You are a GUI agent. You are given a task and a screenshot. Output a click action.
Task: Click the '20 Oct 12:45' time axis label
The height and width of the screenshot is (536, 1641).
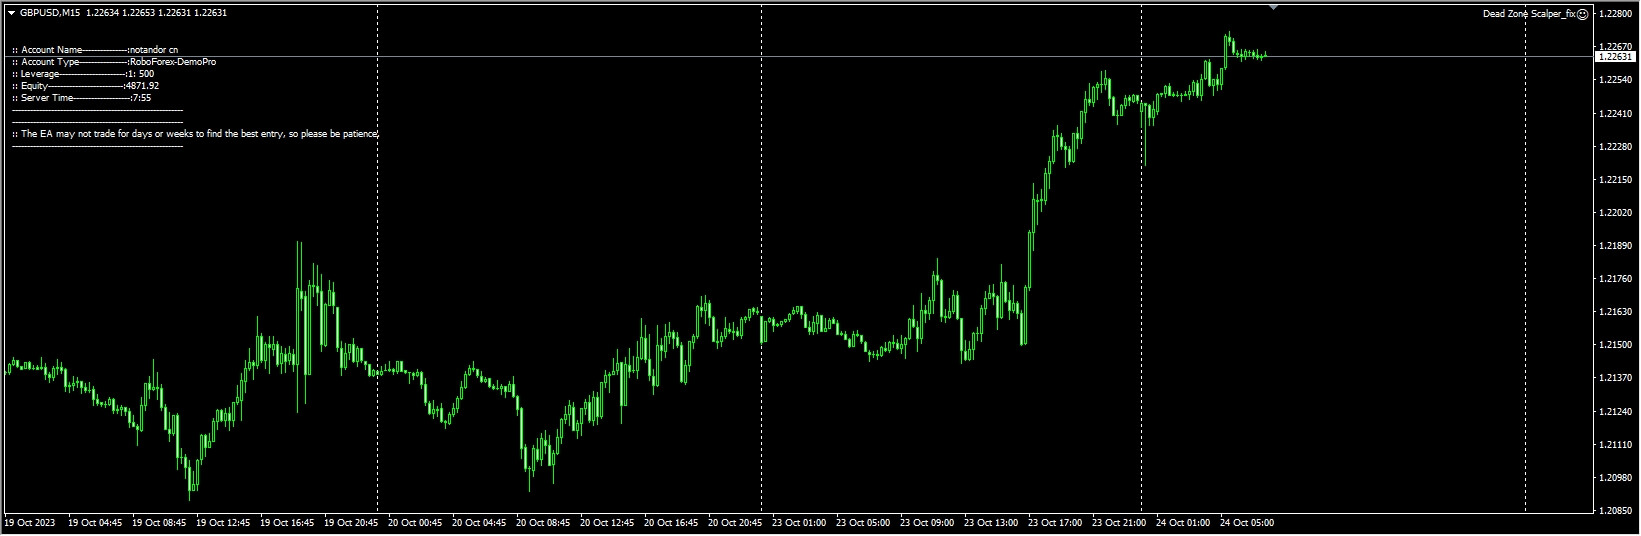[x=607, y=522]
